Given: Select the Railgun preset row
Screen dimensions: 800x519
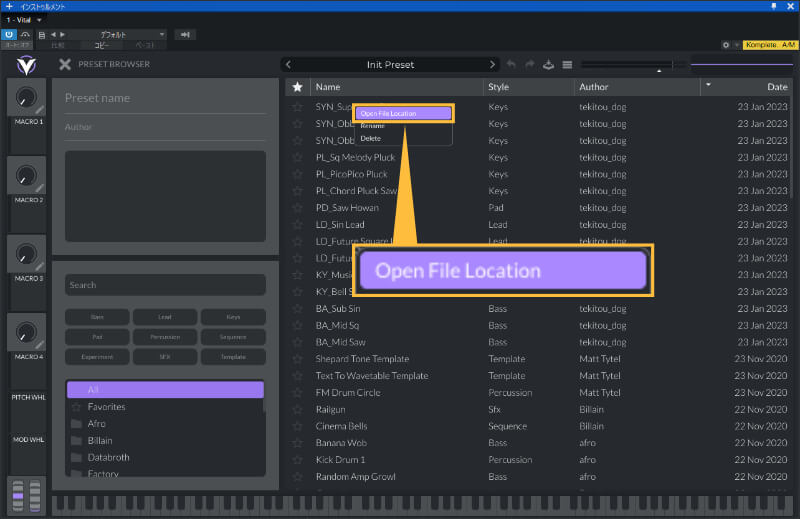Looking at the screenshot, I should coord(538,409).
